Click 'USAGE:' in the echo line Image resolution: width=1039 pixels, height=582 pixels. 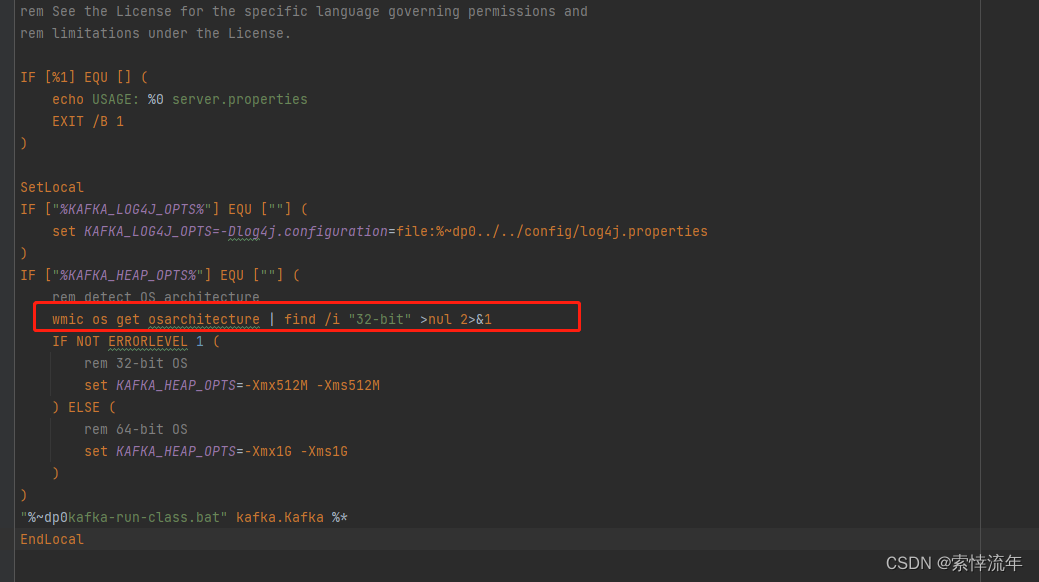click(x=116, y=99)
